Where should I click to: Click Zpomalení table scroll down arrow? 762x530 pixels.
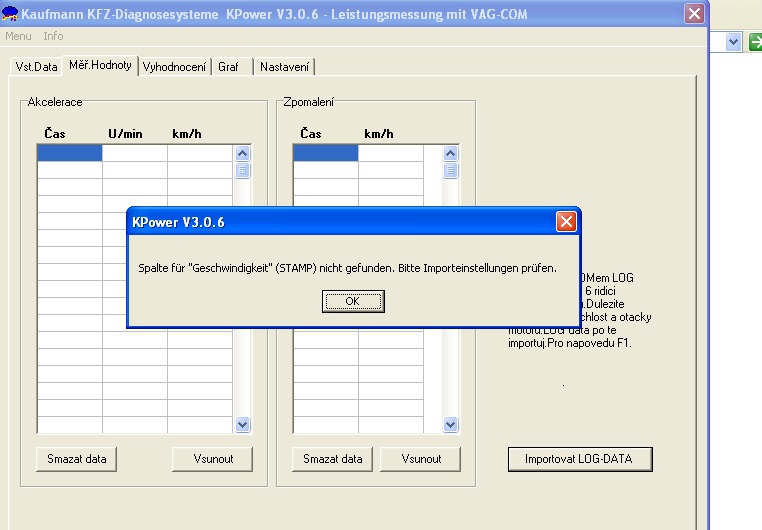coord(450,425)
